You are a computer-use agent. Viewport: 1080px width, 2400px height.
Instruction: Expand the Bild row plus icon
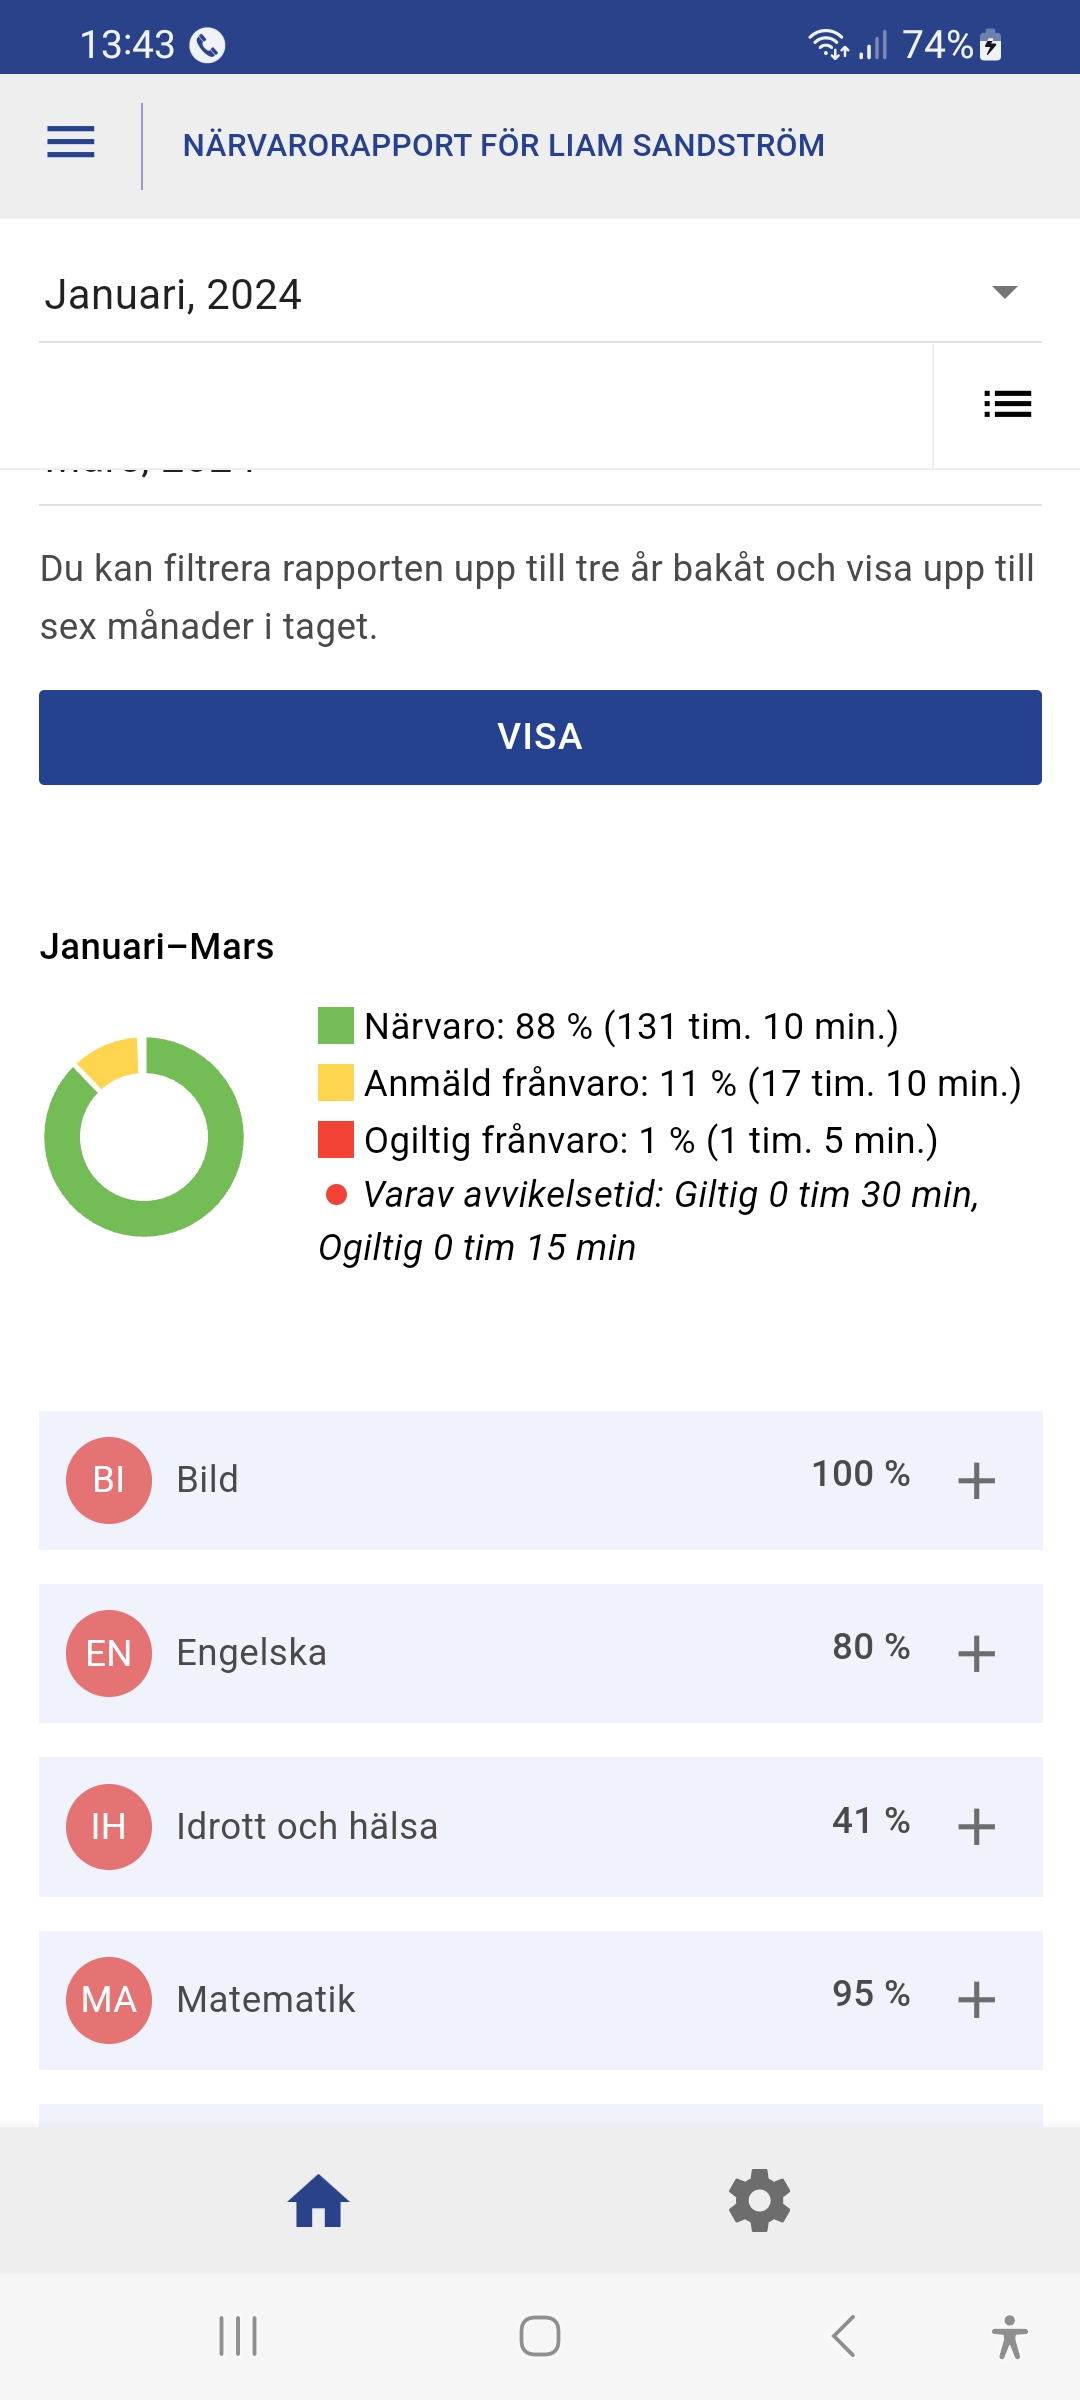tap(976, 1481)
